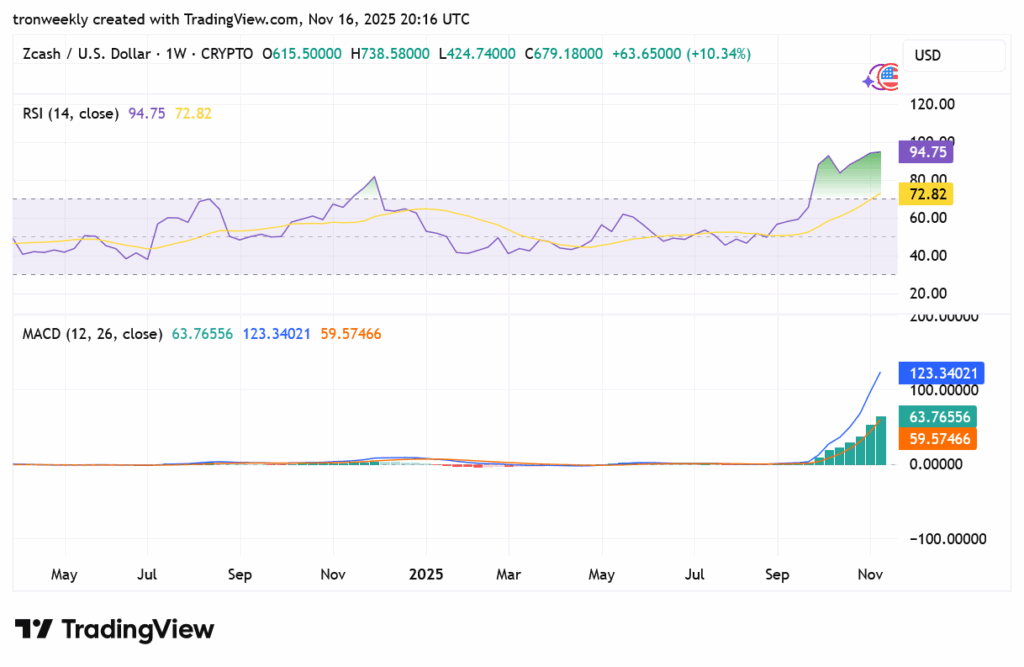Viewport: 1024px width, 667px height.
Task: Click the blue 123.34021 MACD label
Action: (941, 374)
